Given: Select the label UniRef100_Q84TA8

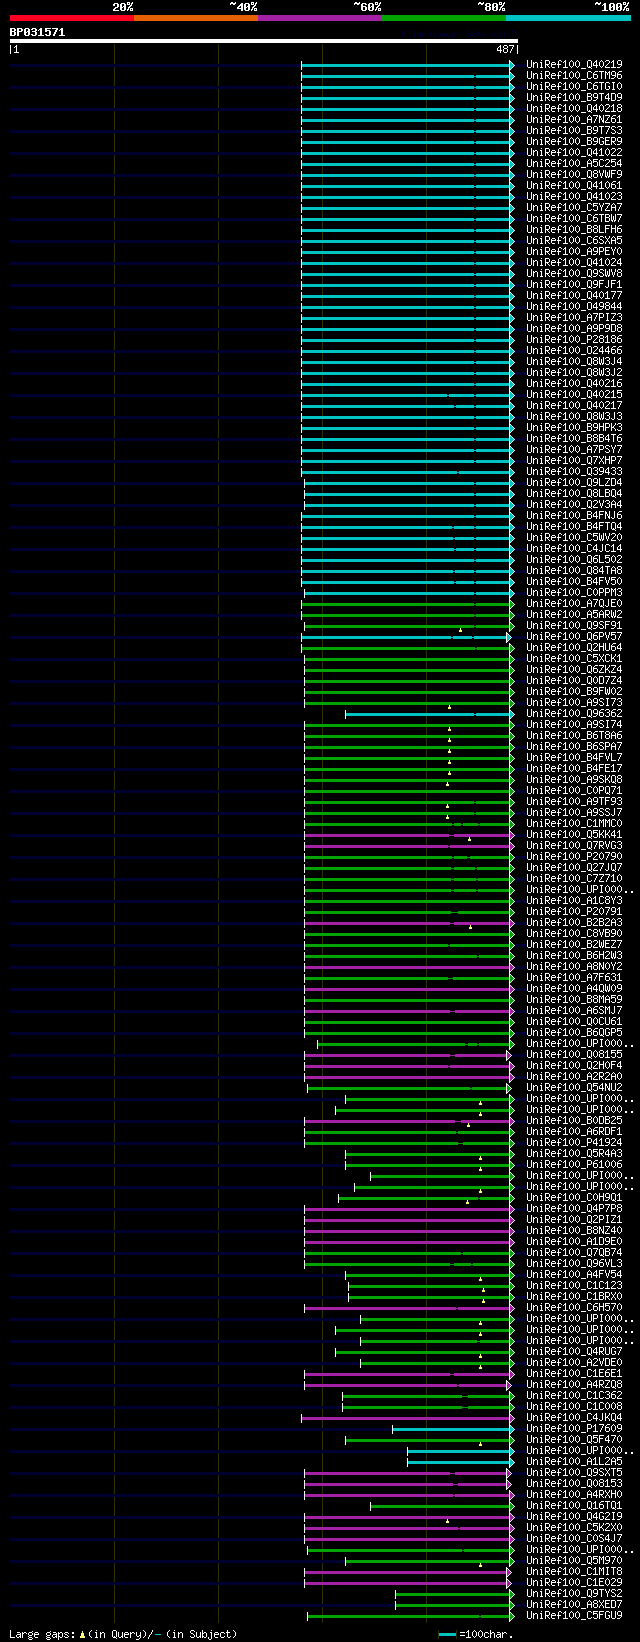Looking at the screenshot, I should (574, 571).
